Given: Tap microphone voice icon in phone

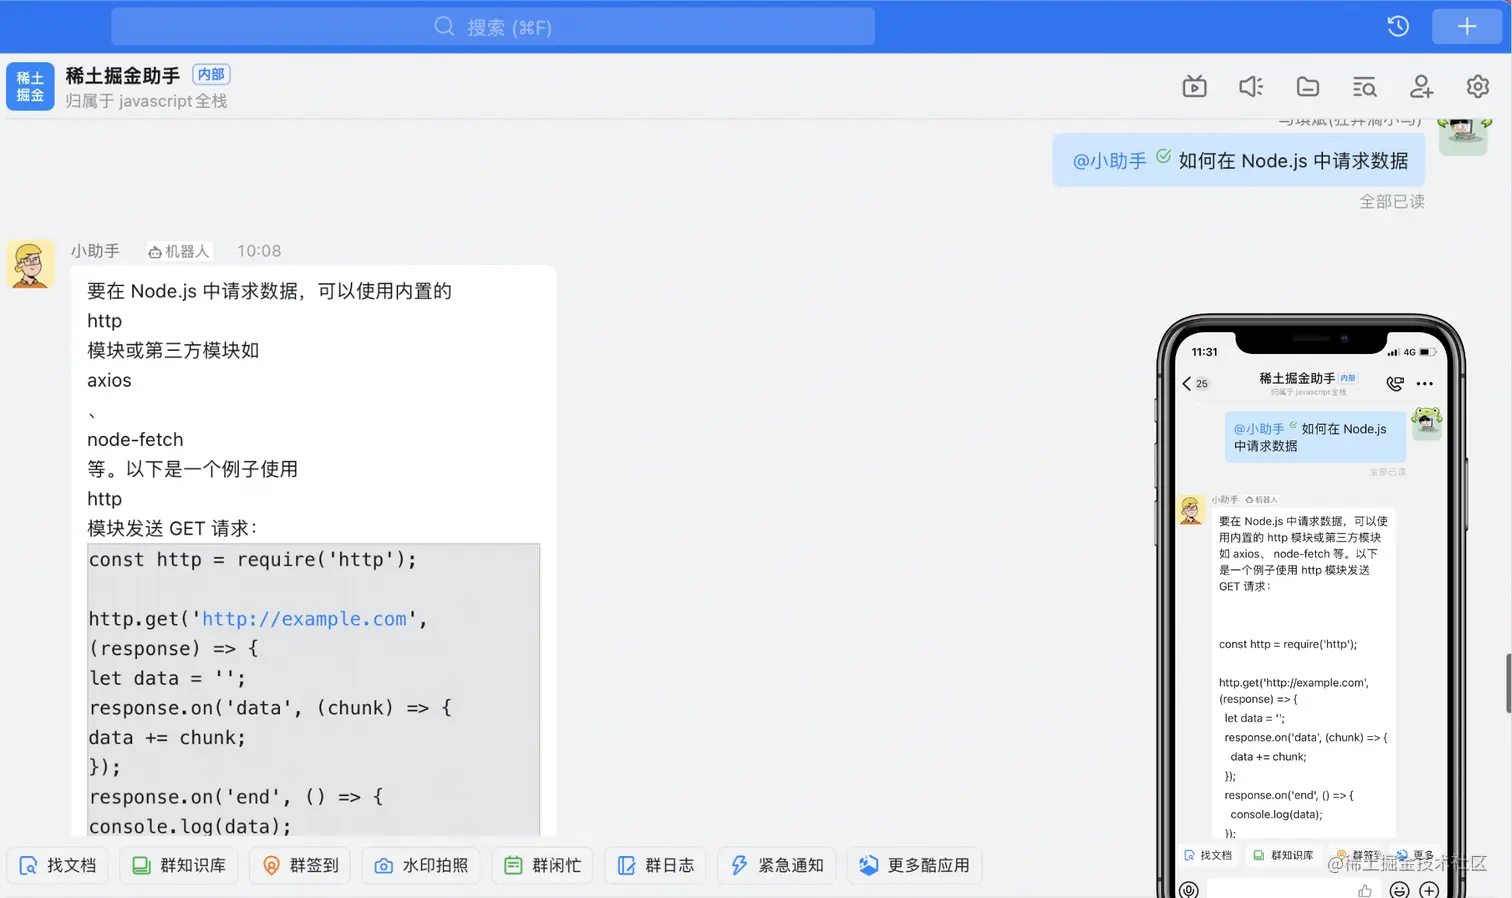Looking at the screenshot, I should [1189, 890].
